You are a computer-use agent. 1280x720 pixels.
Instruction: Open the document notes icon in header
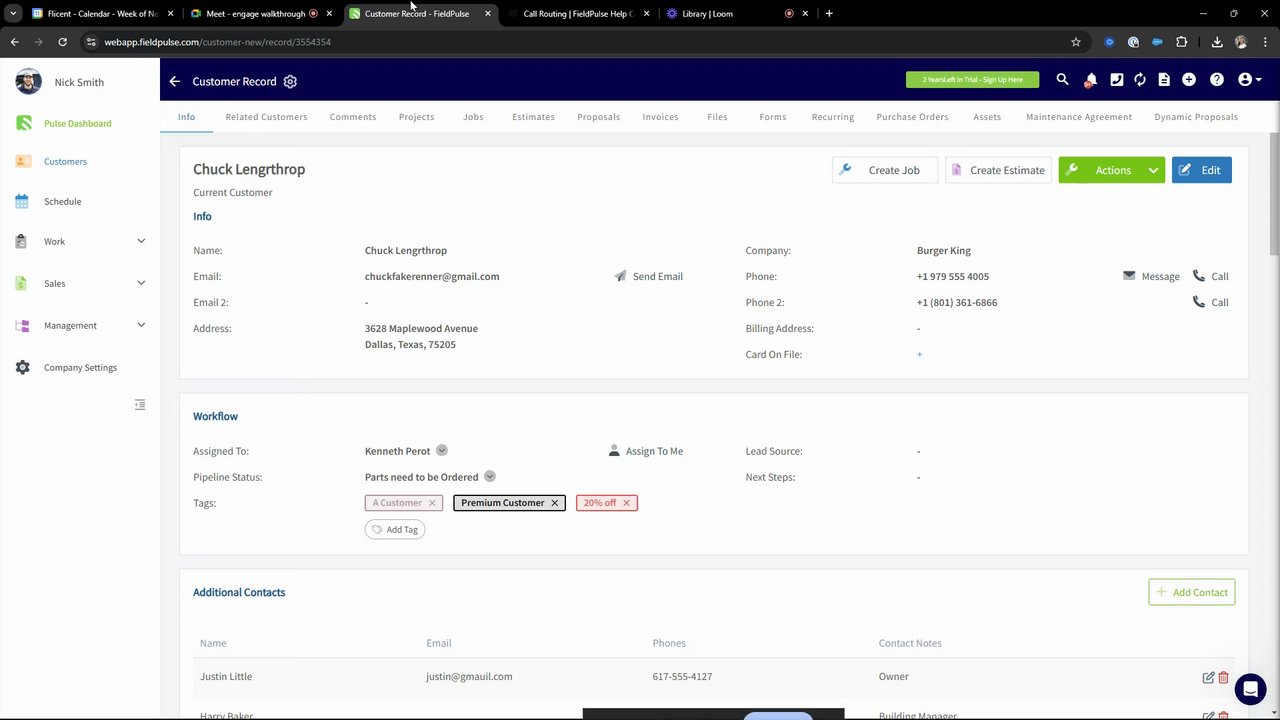(x=1164, y=80)
